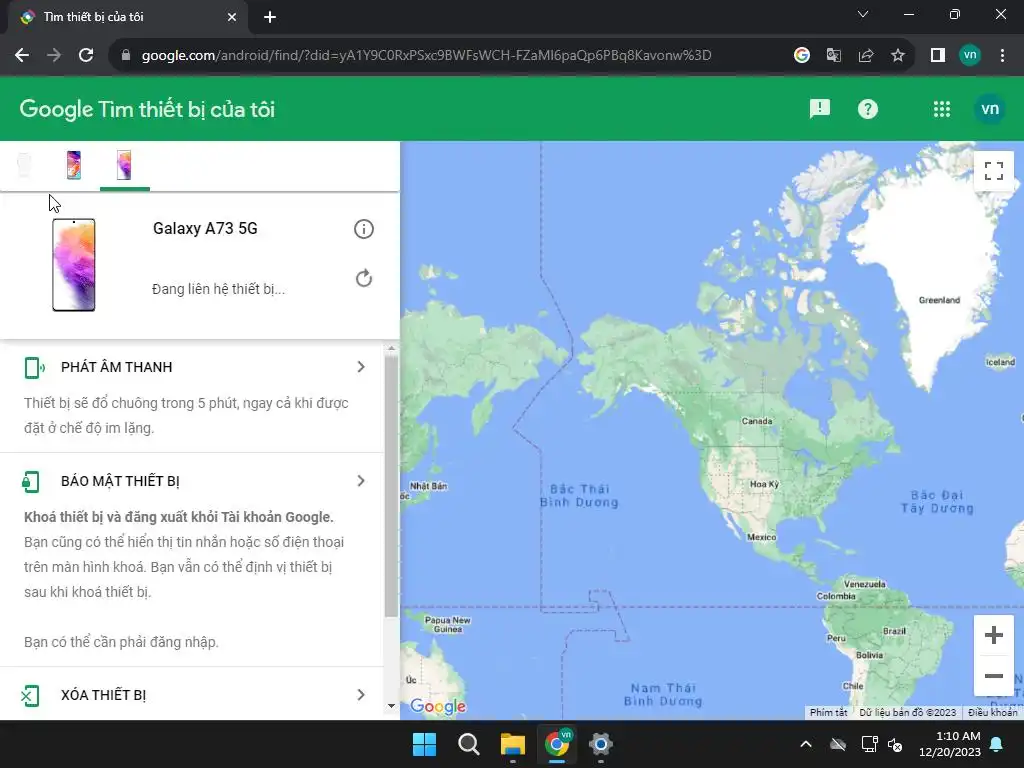The height and width of the screenshot is (768, 1024).
Task: Open the Google apps grid
Action: coord(942,109)
